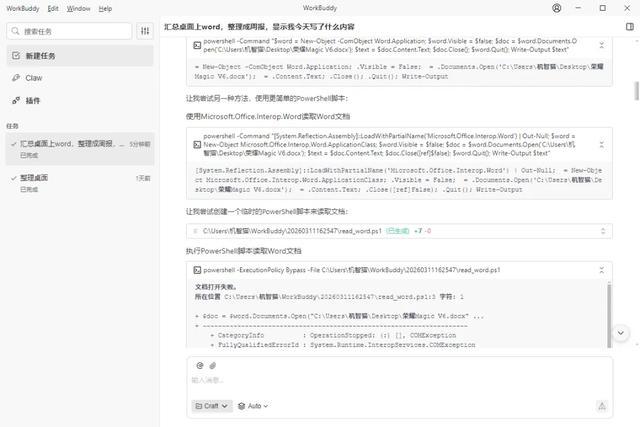The image size is (640, 427).
Task: Toggle the right side panel icon
Action: [x=630, y=27]
